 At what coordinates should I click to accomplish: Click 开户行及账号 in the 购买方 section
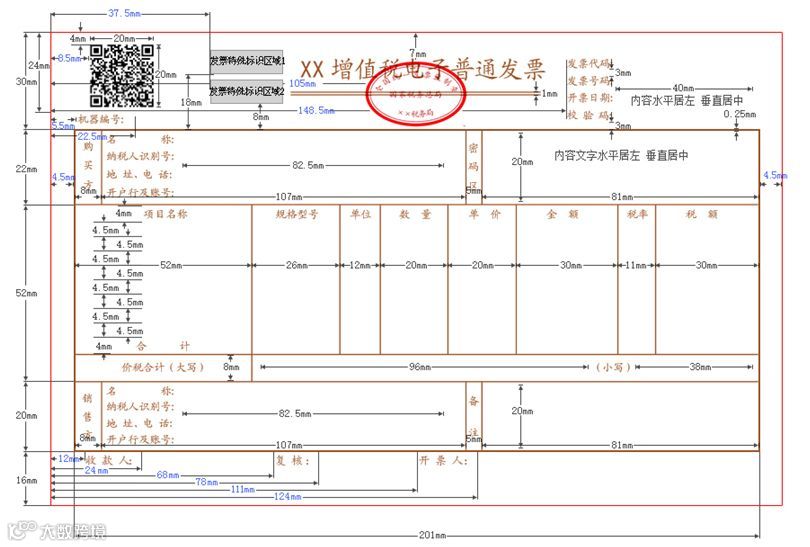[x=141, y=192]
